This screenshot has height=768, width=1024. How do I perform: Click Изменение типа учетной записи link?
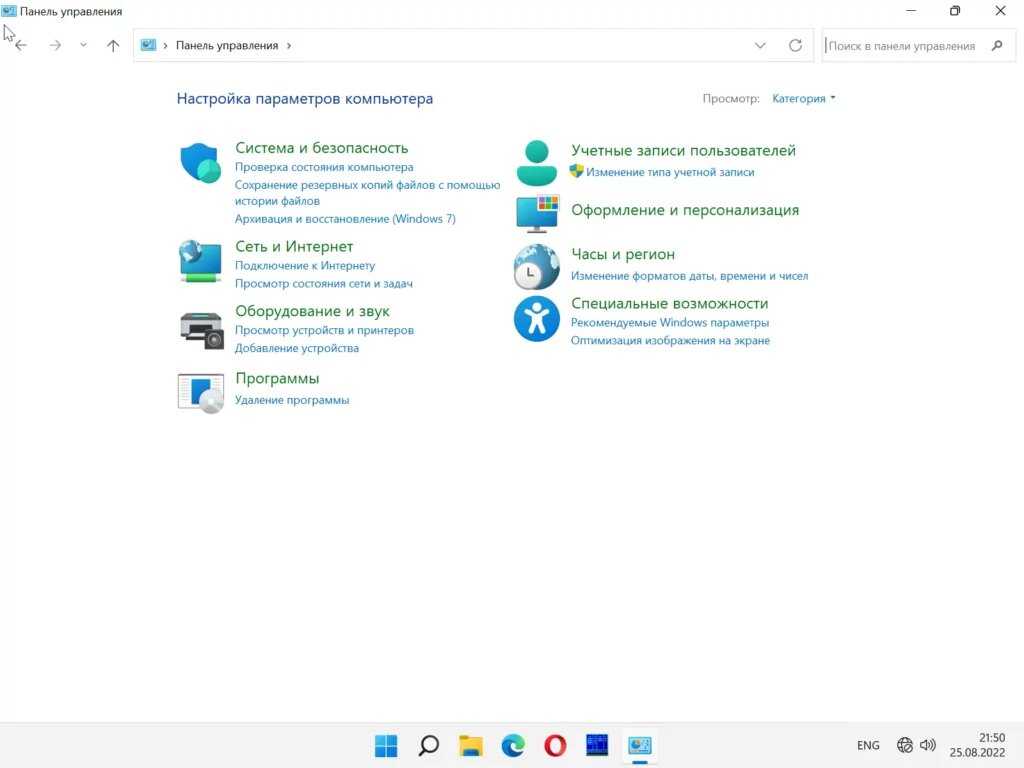(x=670, y=172)
